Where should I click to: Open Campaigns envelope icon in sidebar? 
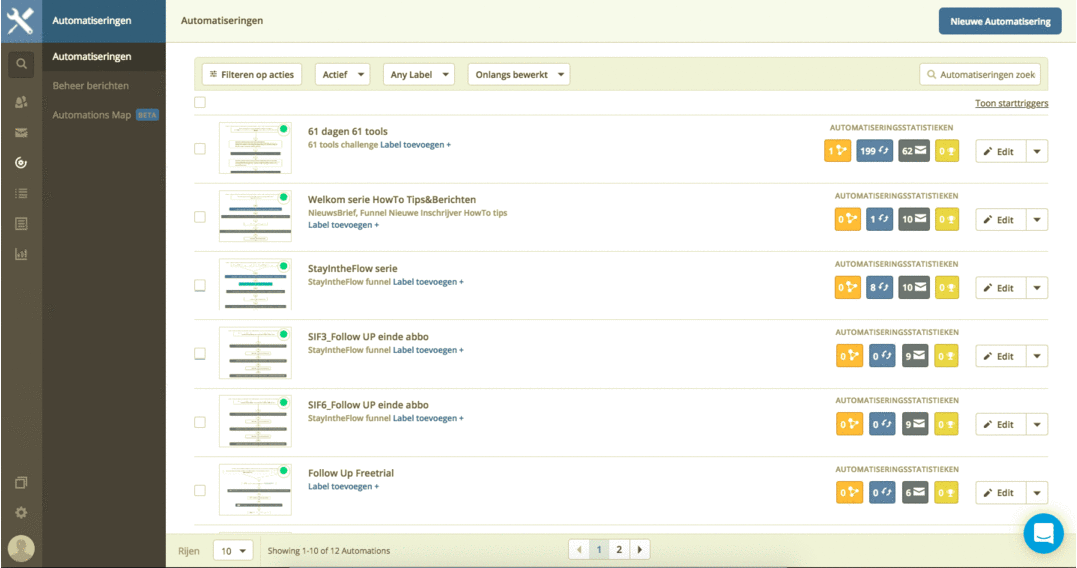(21, 133)
